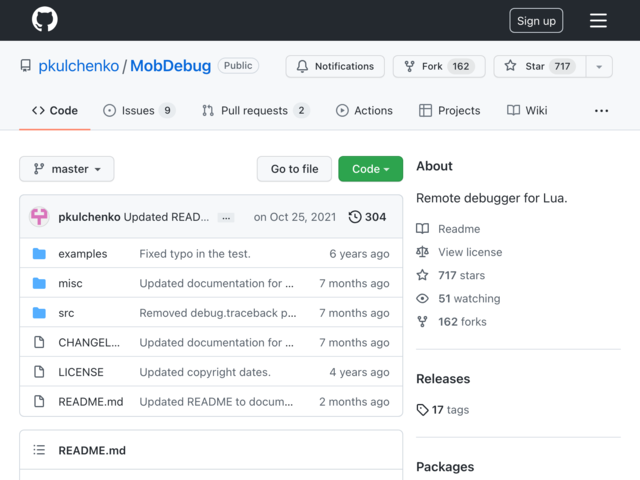Open commit 'Fixed typo in the test.'
This screenshot has height=480, width=640.
pos(195,254)
